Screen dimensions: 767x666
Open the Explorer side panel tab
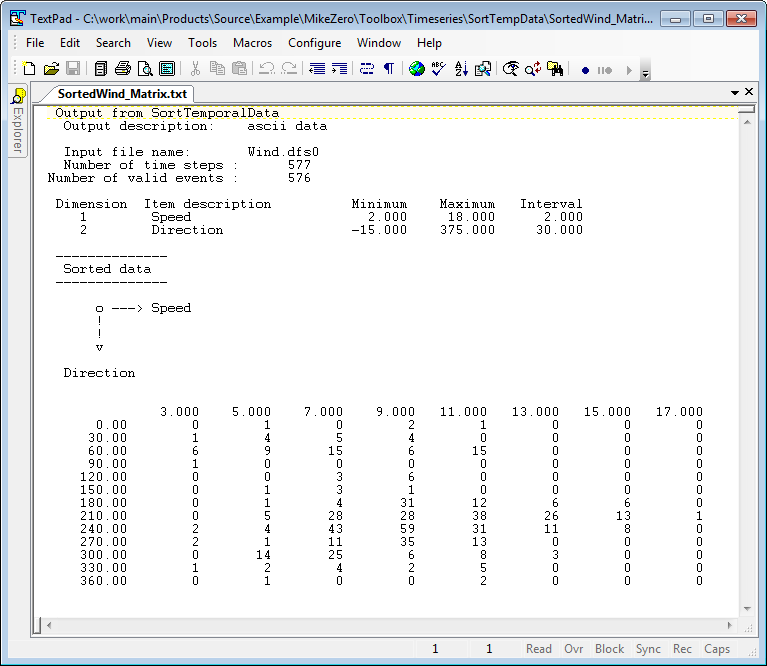pyautogui.click(x=18, y=121)
